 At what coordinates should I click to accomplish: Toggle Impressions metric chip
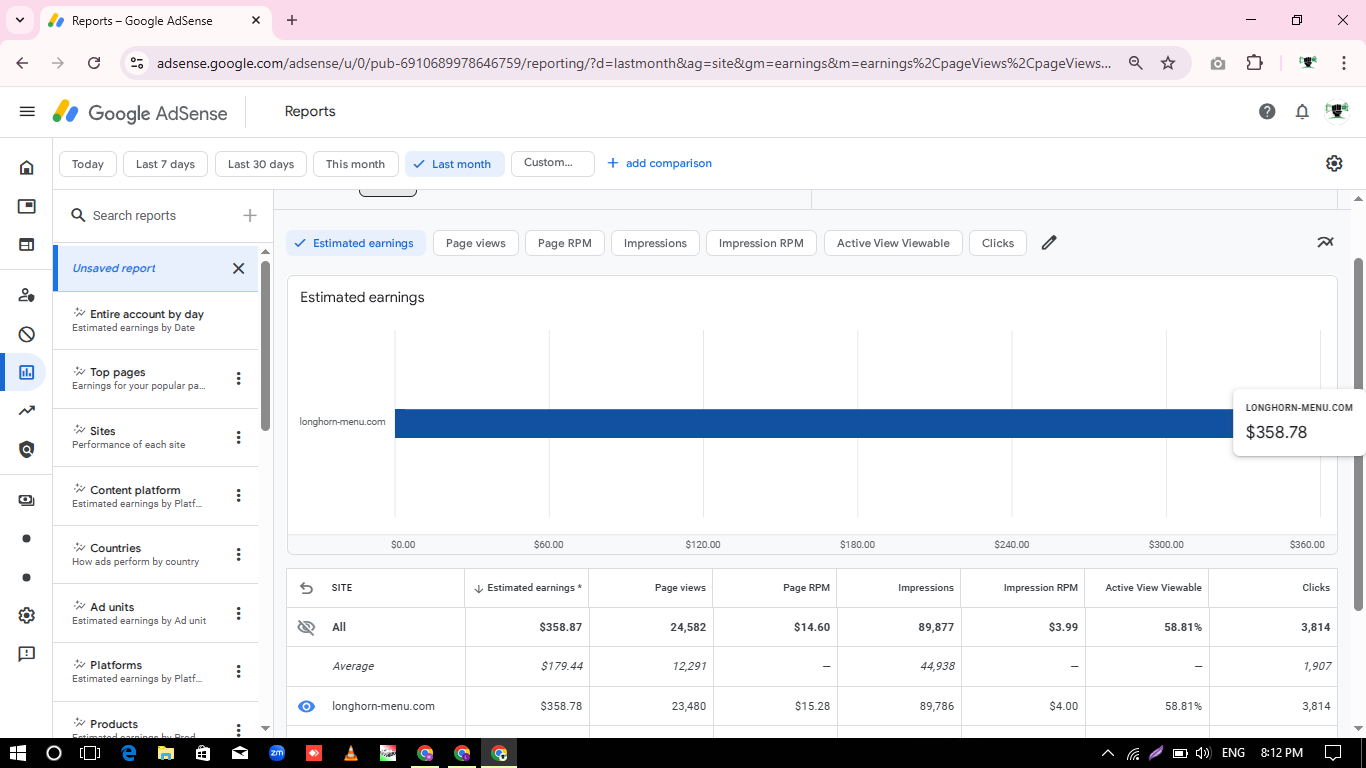[x=655, y=243]
